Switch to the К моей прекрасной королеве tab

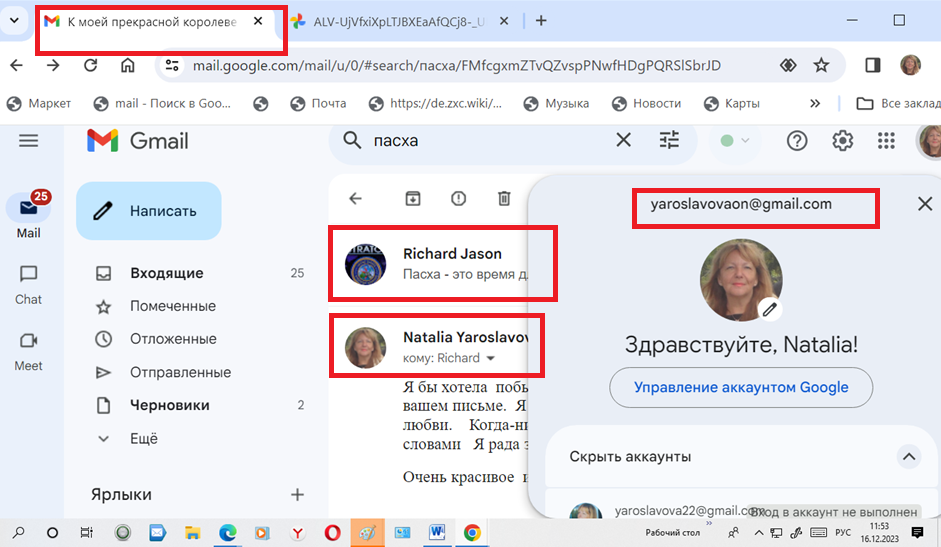[x=150, y=22]
